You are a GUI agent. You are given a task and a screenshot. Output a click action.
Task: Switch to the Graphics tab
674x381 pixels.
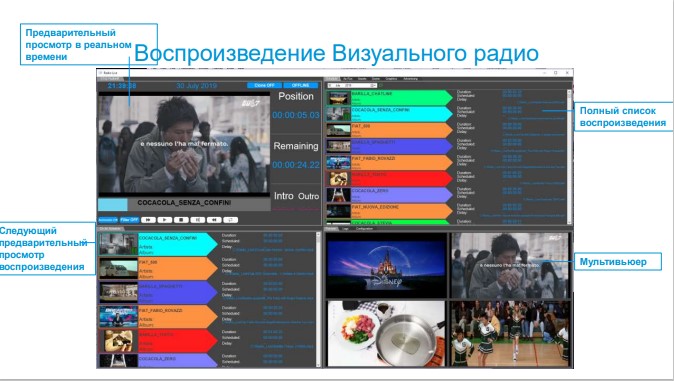click(x=391, y=79)
